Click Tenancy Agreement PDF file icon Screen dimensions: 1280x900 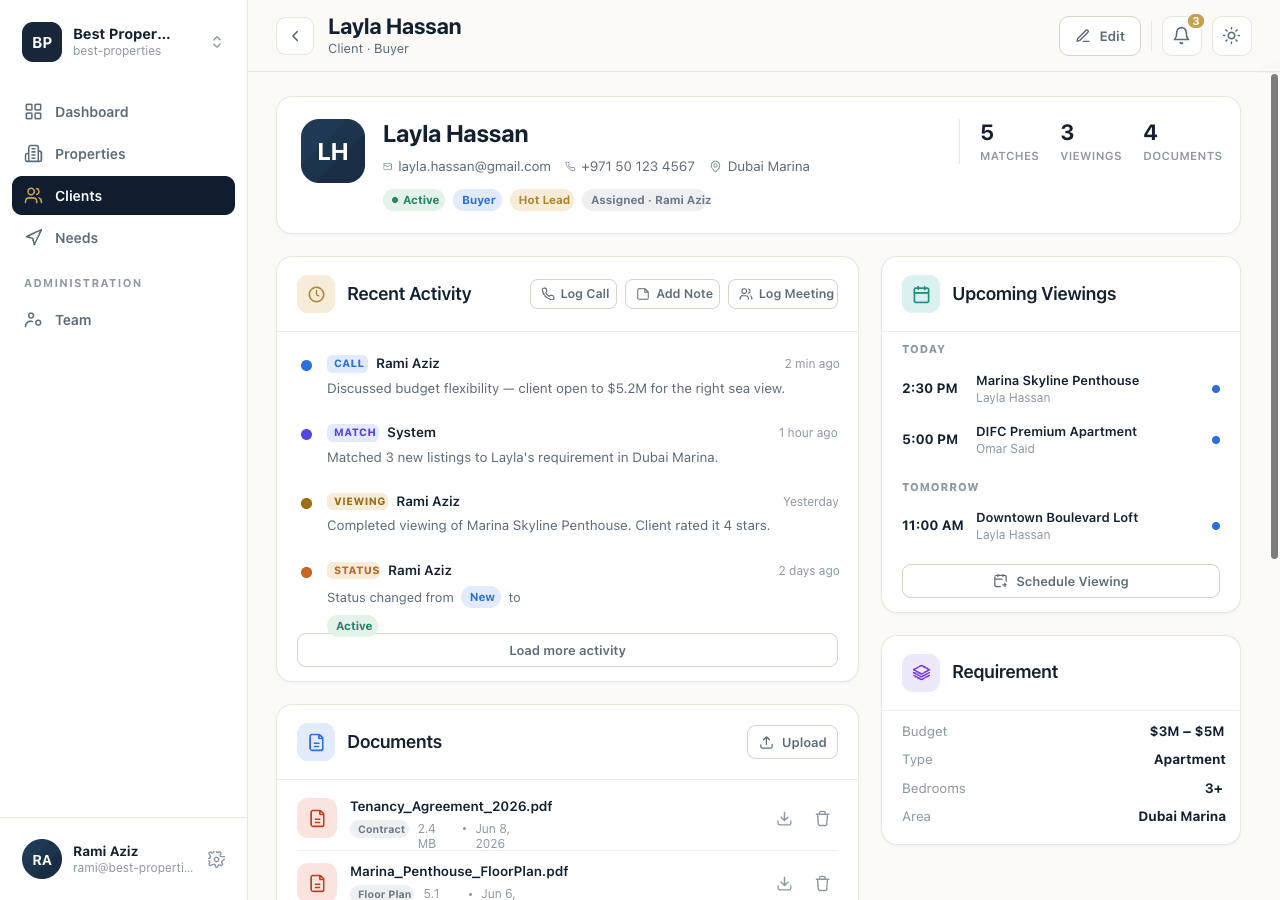click(x=317, y=818)
